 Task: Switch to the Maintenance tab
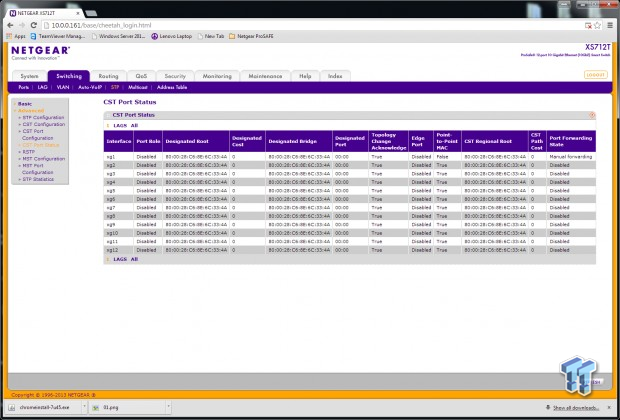265,76
